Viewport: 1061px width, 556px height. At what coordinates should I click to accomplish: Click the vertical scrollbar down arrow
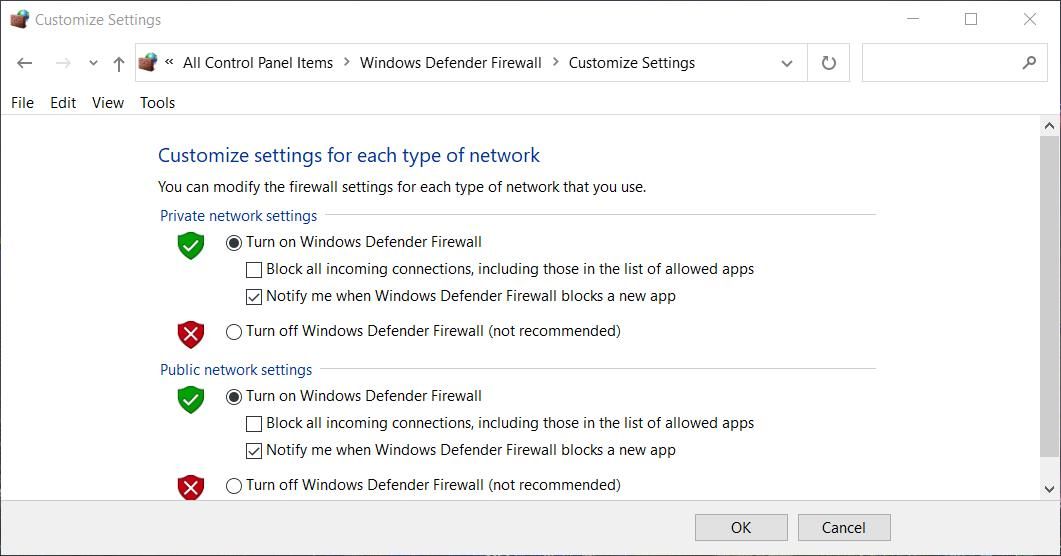(1049, 489)
